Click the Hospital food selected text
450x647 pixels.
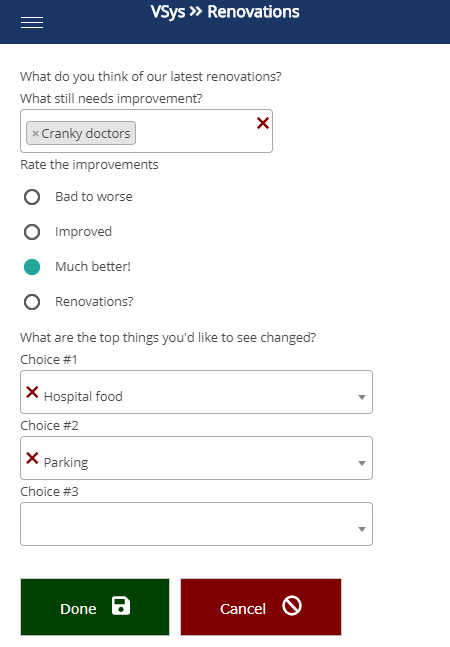(83, 397)
